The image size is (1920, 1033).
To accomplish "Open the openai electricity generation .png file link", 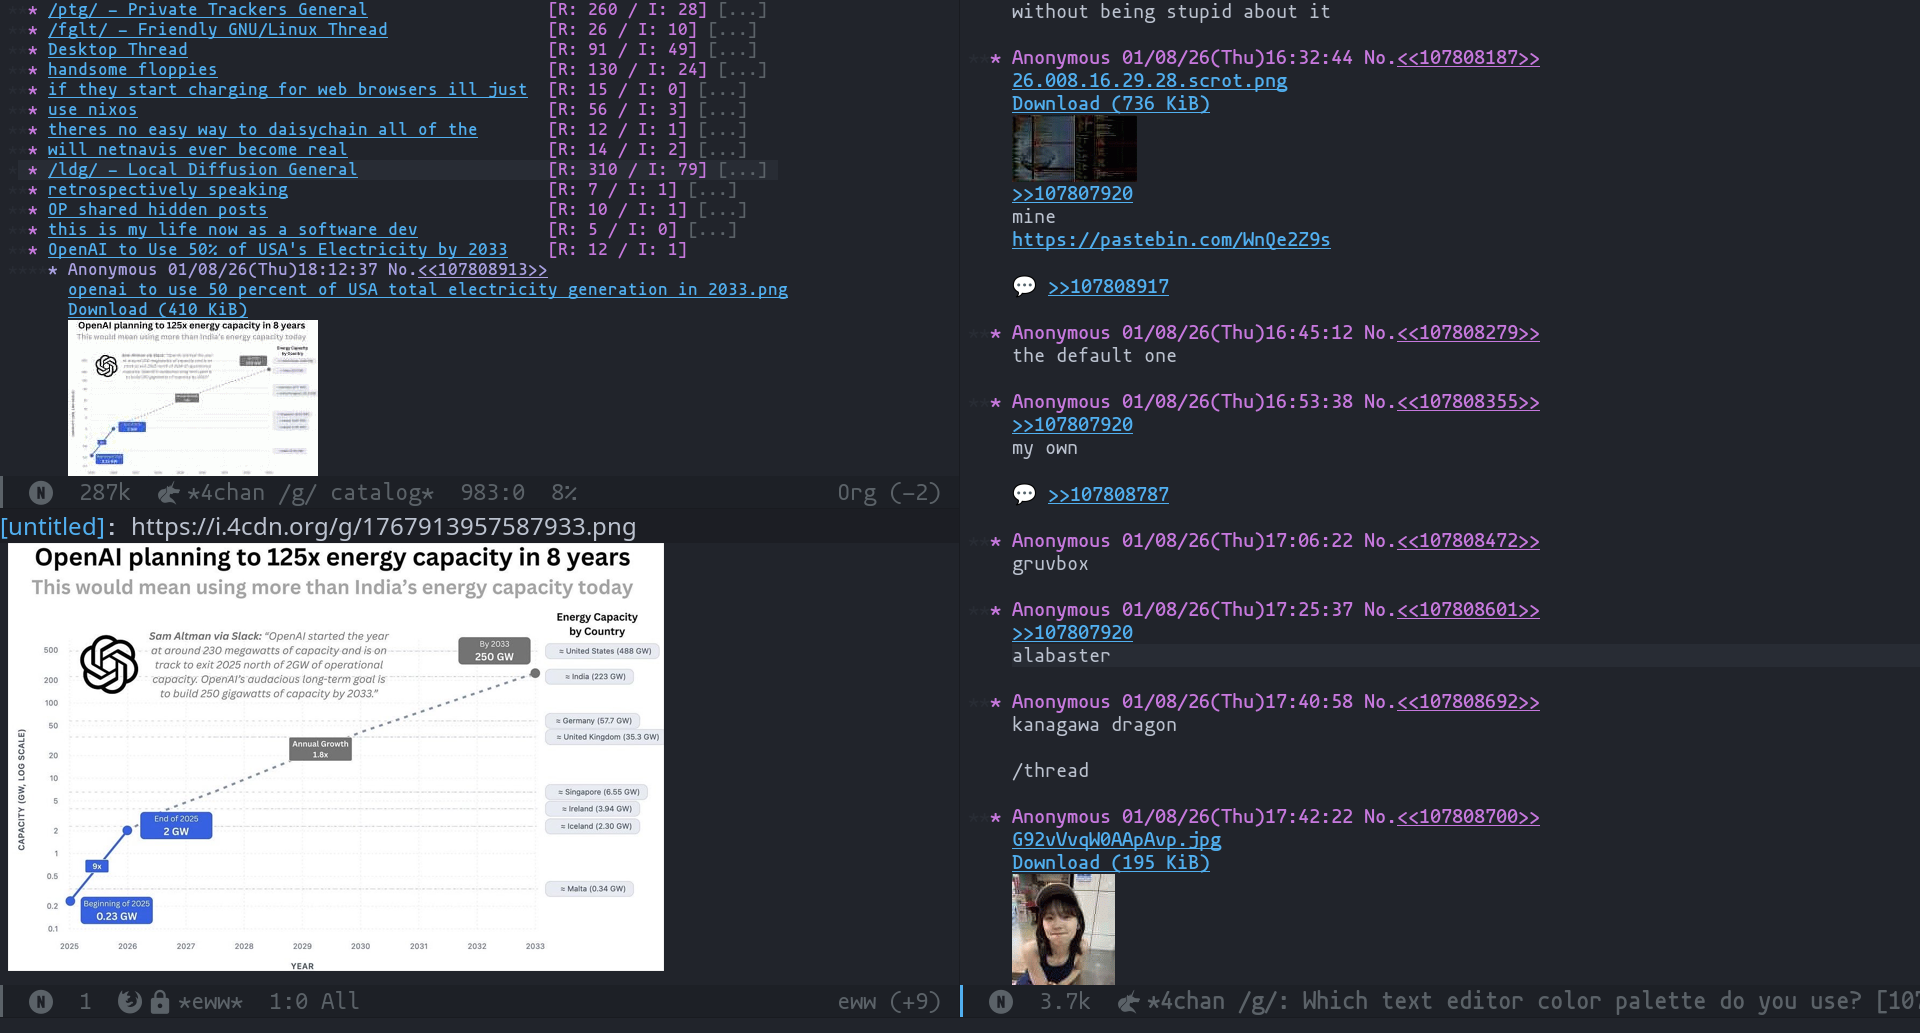I will coord(428,290).
